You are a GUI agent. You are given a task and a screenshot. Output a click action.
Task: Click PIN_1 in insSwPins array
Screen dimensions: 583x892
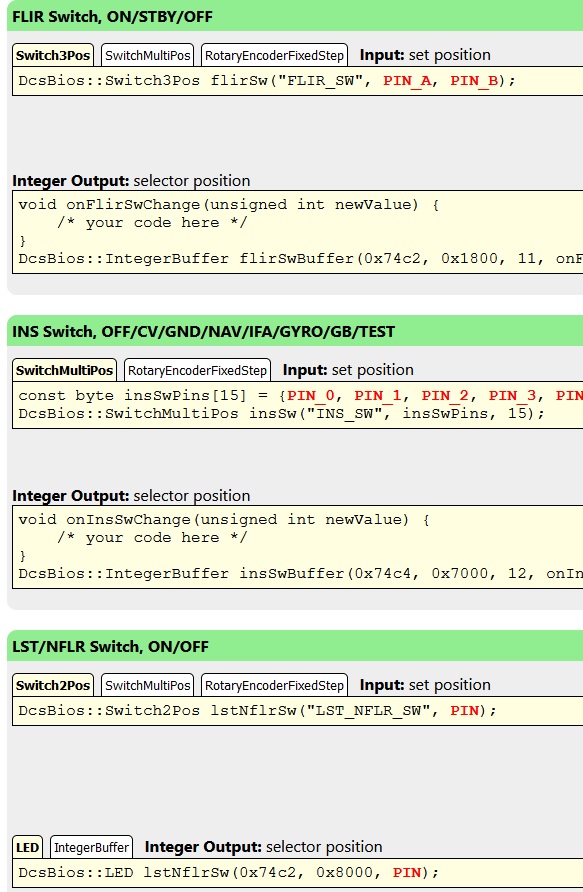378,395
